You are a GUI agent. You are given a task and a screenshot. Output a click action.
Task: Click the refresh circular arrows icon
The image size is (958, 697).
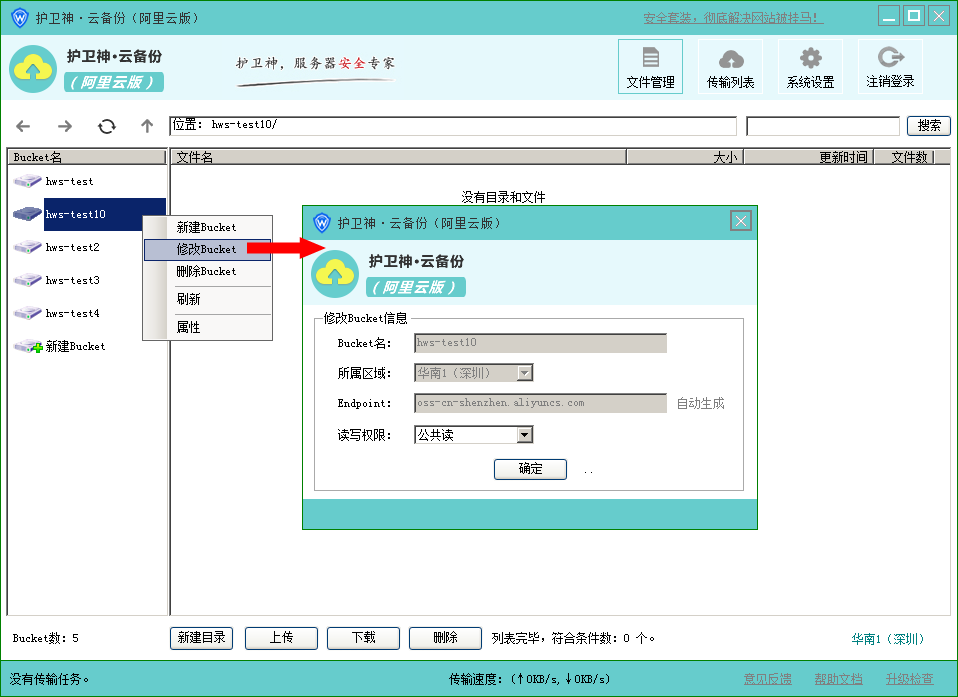click(107, 126)
